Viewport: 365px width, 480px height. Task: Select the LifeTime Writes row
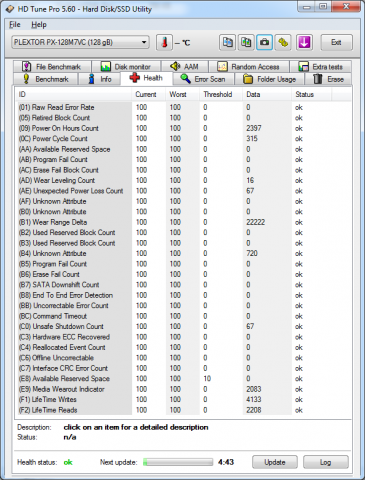click(183, 399)
